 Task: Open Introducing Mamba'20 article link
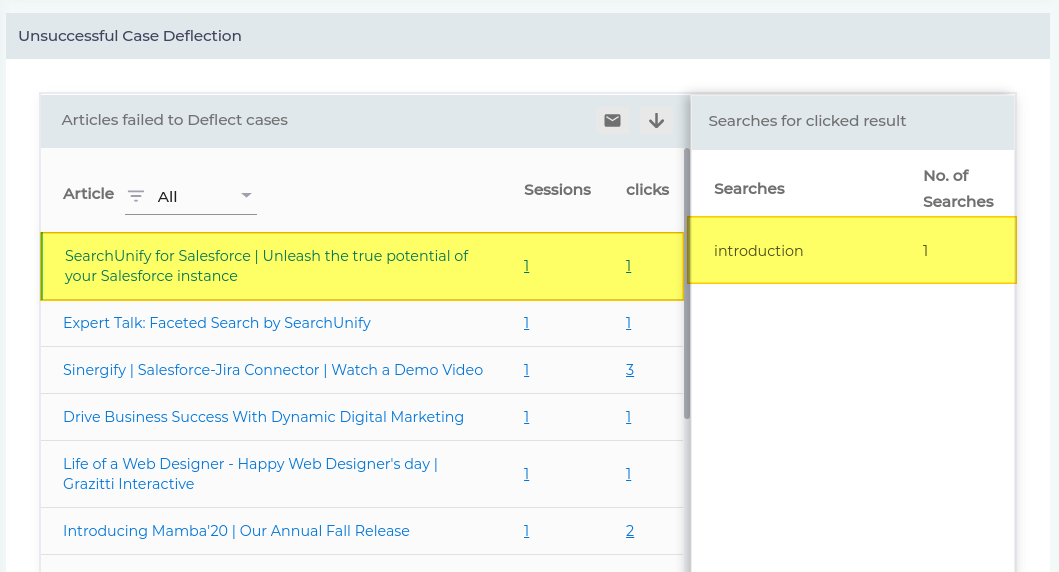(236, 531)
